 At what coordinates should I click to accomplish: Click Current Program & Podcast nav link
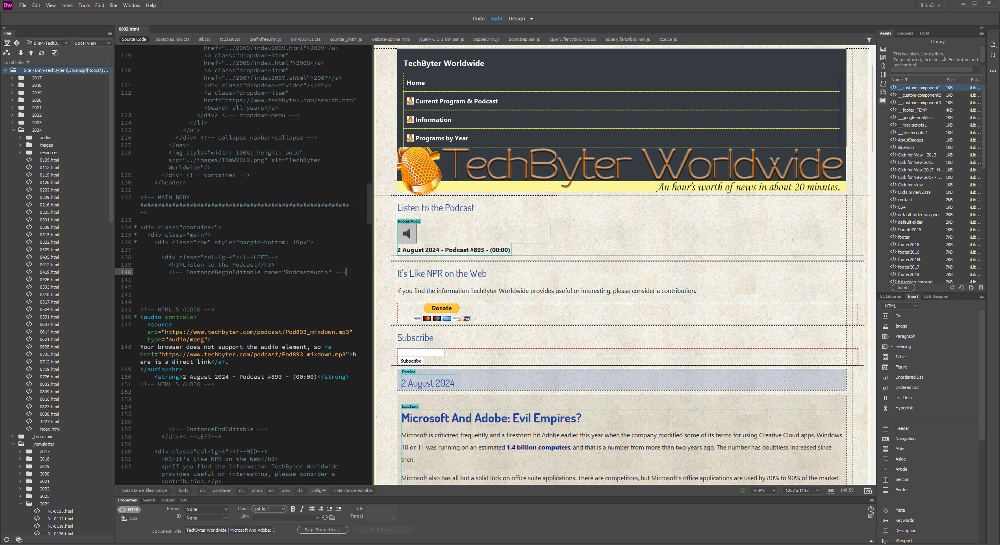(456, 101)
